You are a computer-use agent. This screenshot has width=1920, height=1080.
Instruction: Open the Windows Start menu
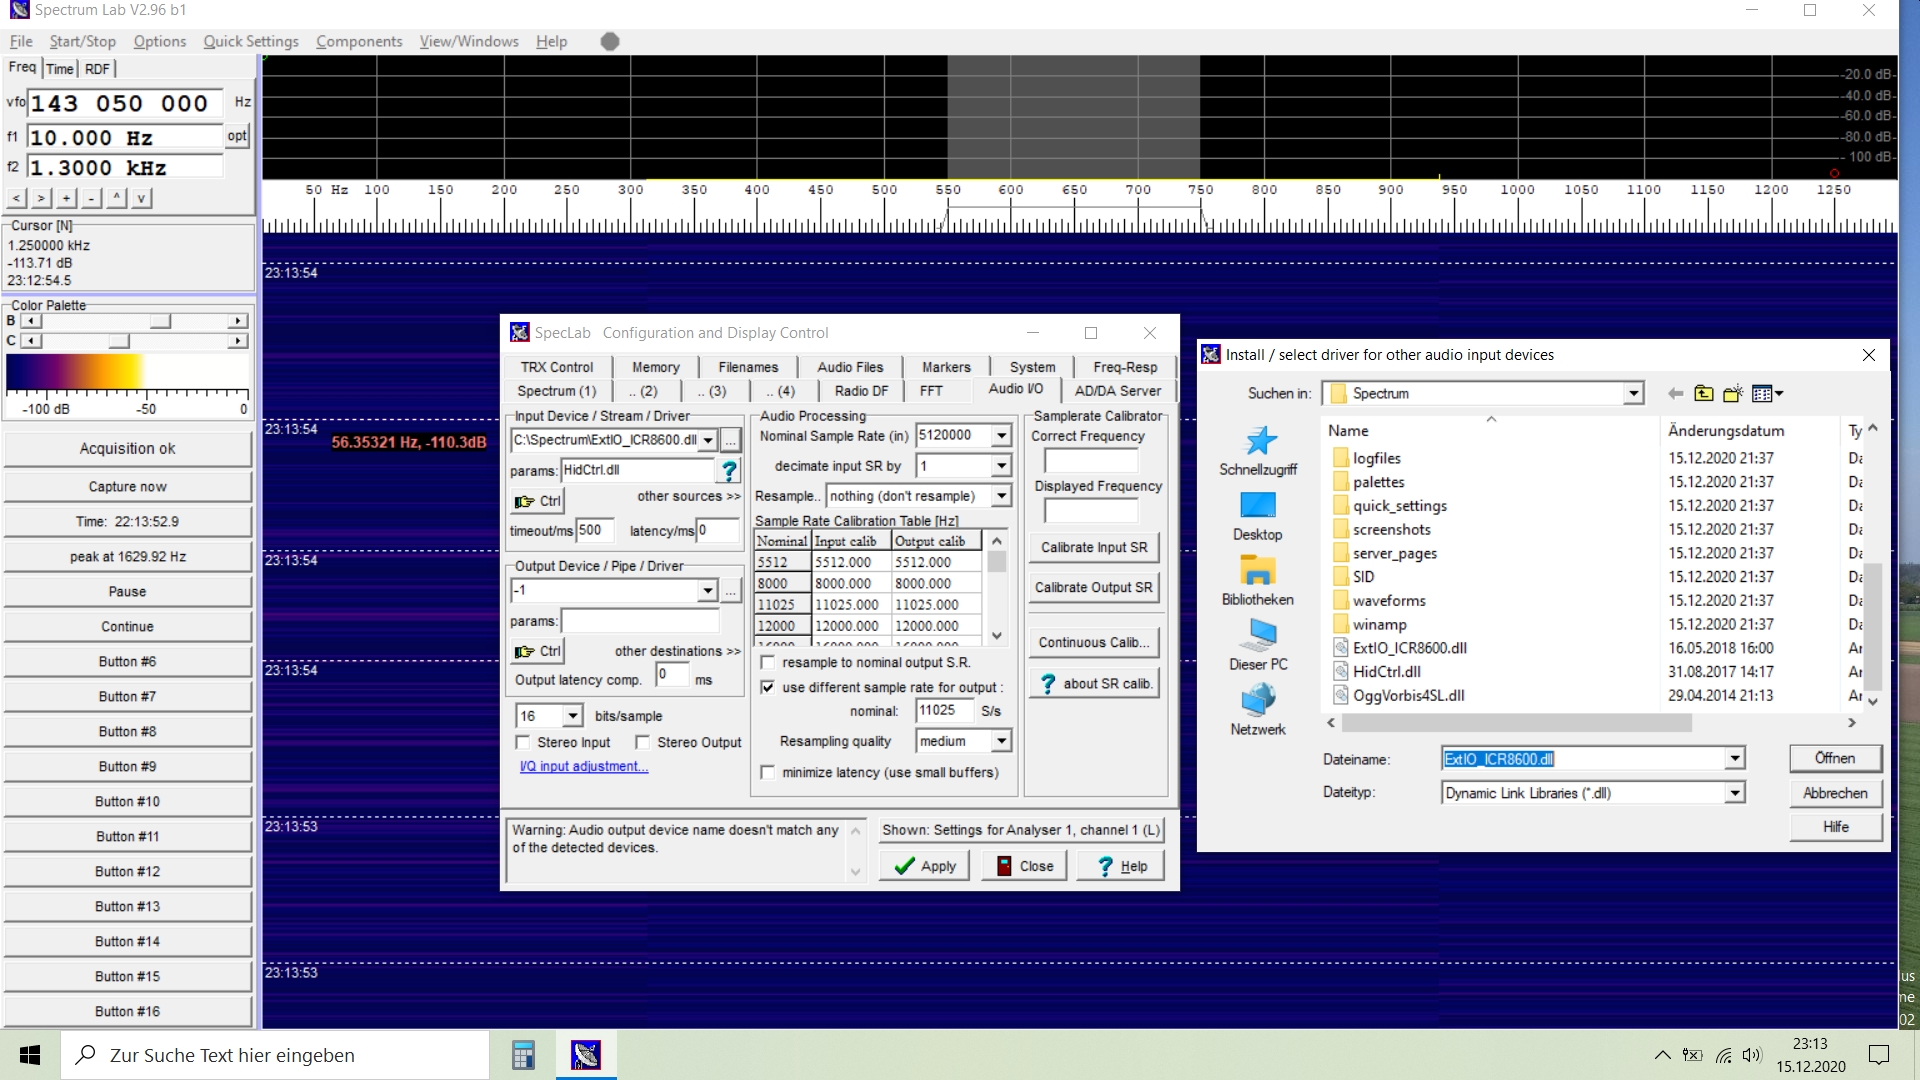coord(30,1055)
